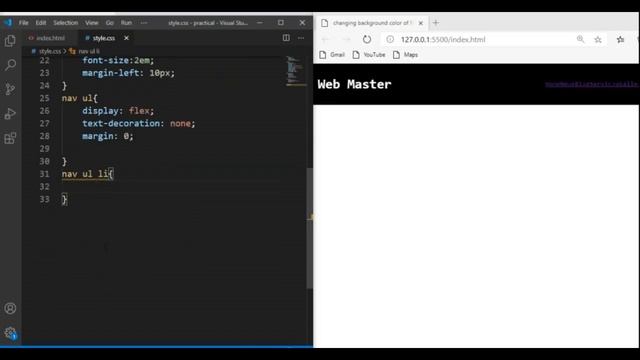
Task: Open the Maps bookmark
Action: point(405,55)
